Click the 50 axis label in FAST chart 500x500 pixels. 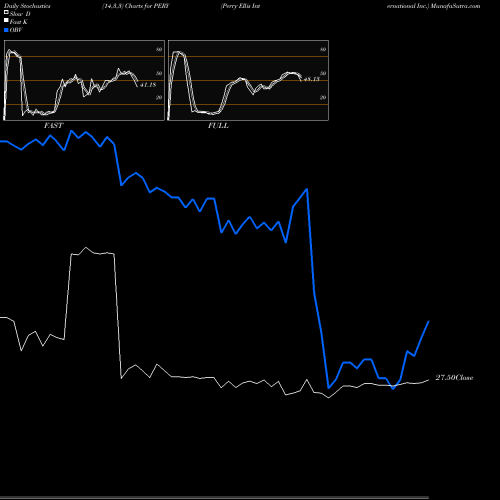point(159,73)
